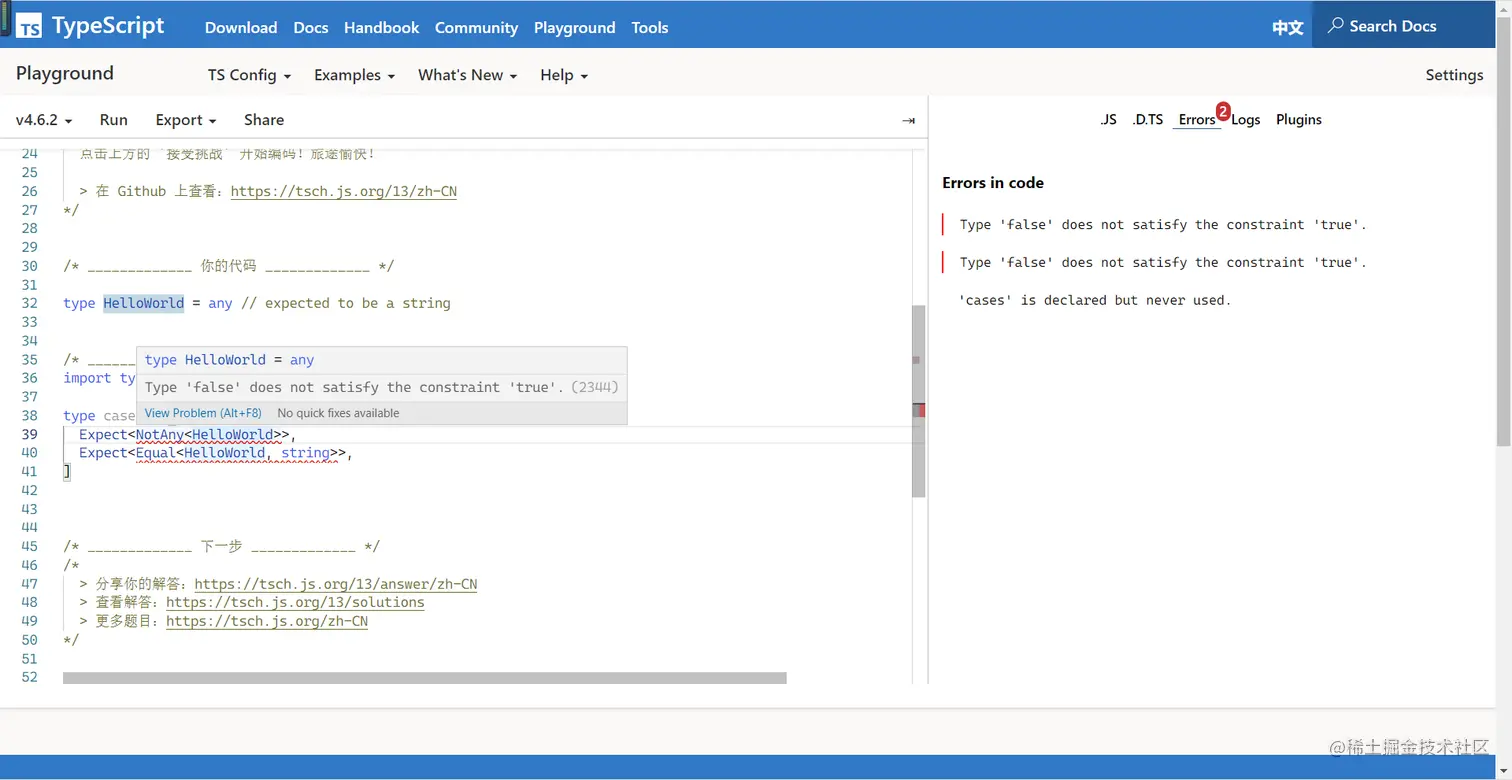1512x780 pixels.
Task: Switch language to 中文
Action: tap(1288, 27)
